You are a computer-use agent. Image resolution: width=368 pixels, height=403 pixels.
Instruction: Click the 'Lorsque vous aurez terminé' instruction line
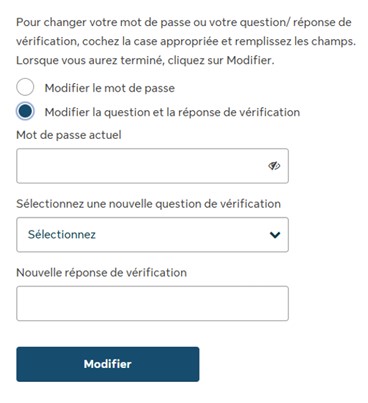point(145,60)
